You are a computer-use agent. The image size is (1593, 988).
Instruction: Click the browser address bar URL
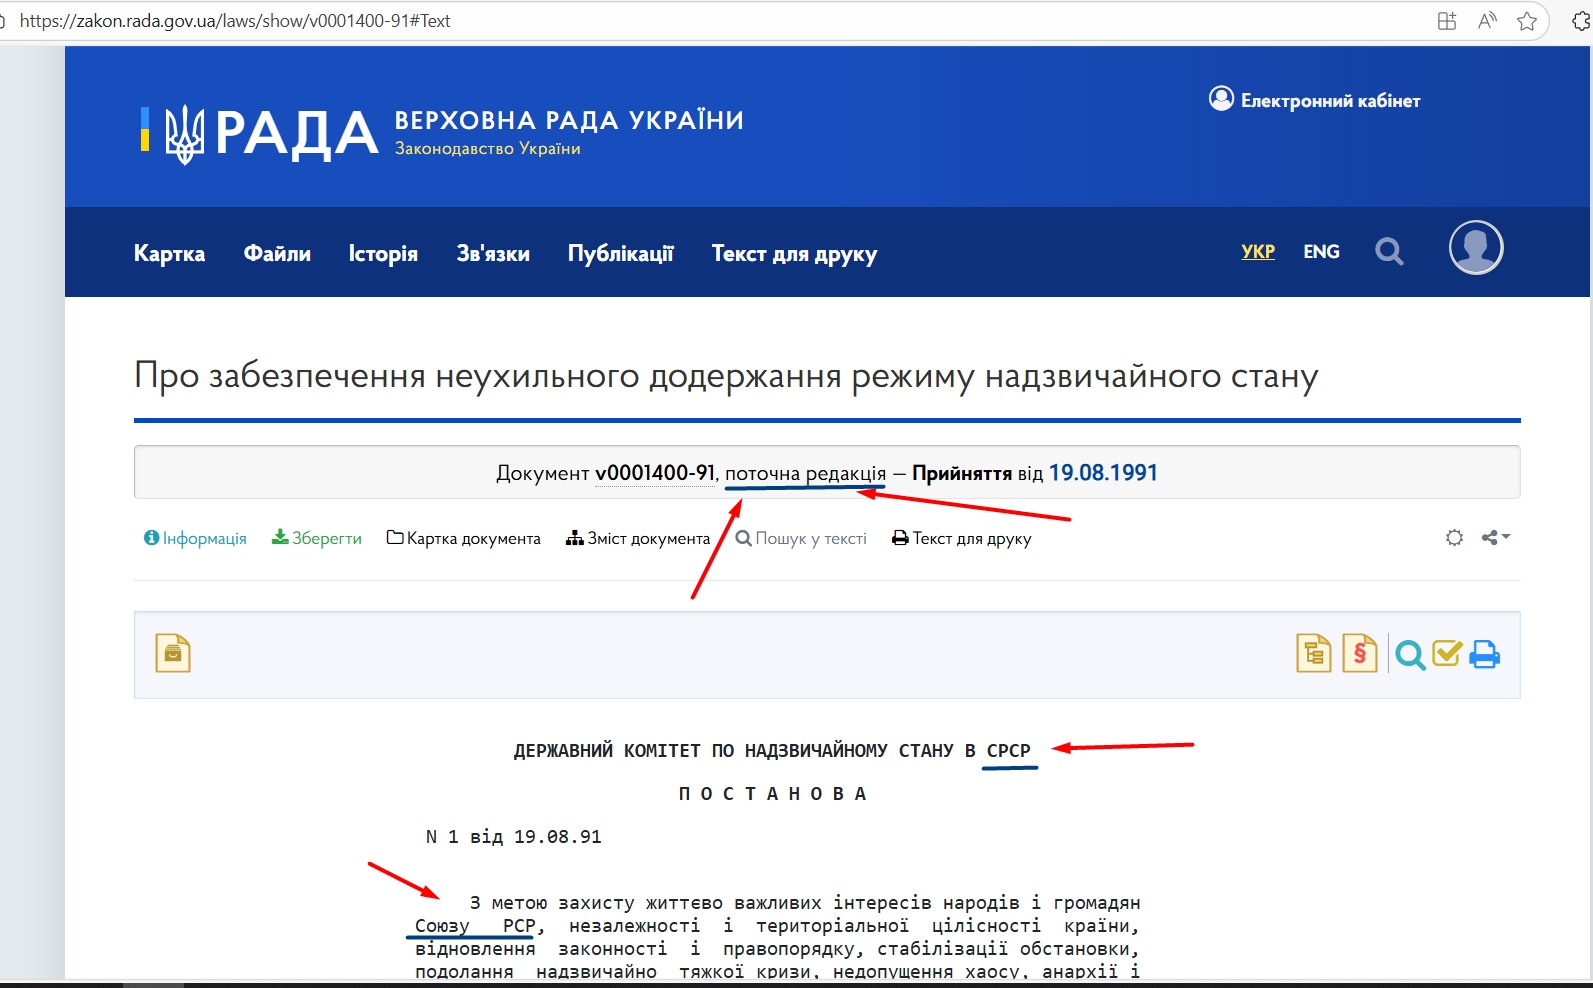point(235,21)
